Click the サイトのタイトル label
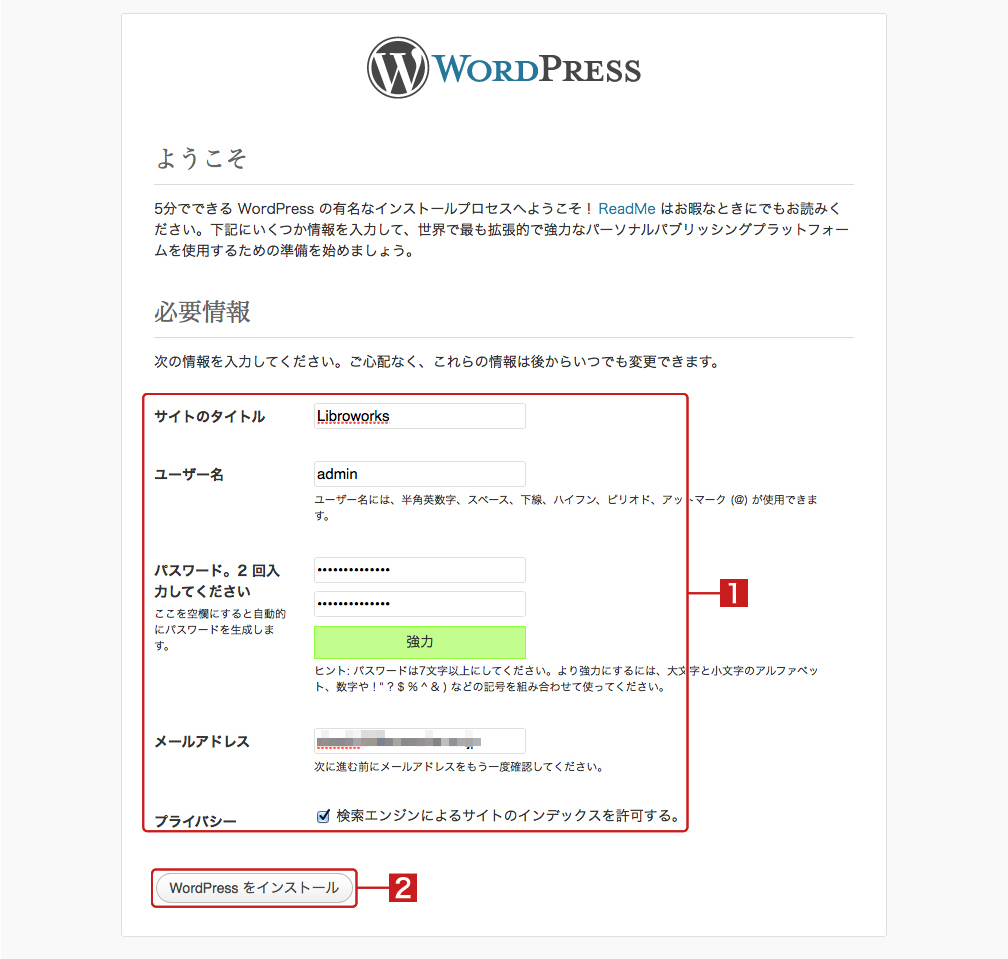This screenshot has height=959, width=1008. coord(210,417)
